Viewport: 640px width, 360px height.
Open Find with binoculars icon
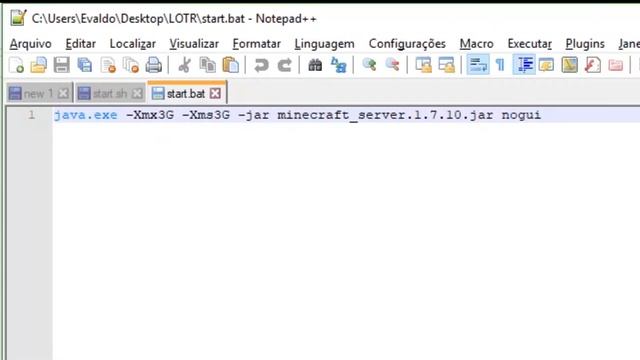coord(315,65)
